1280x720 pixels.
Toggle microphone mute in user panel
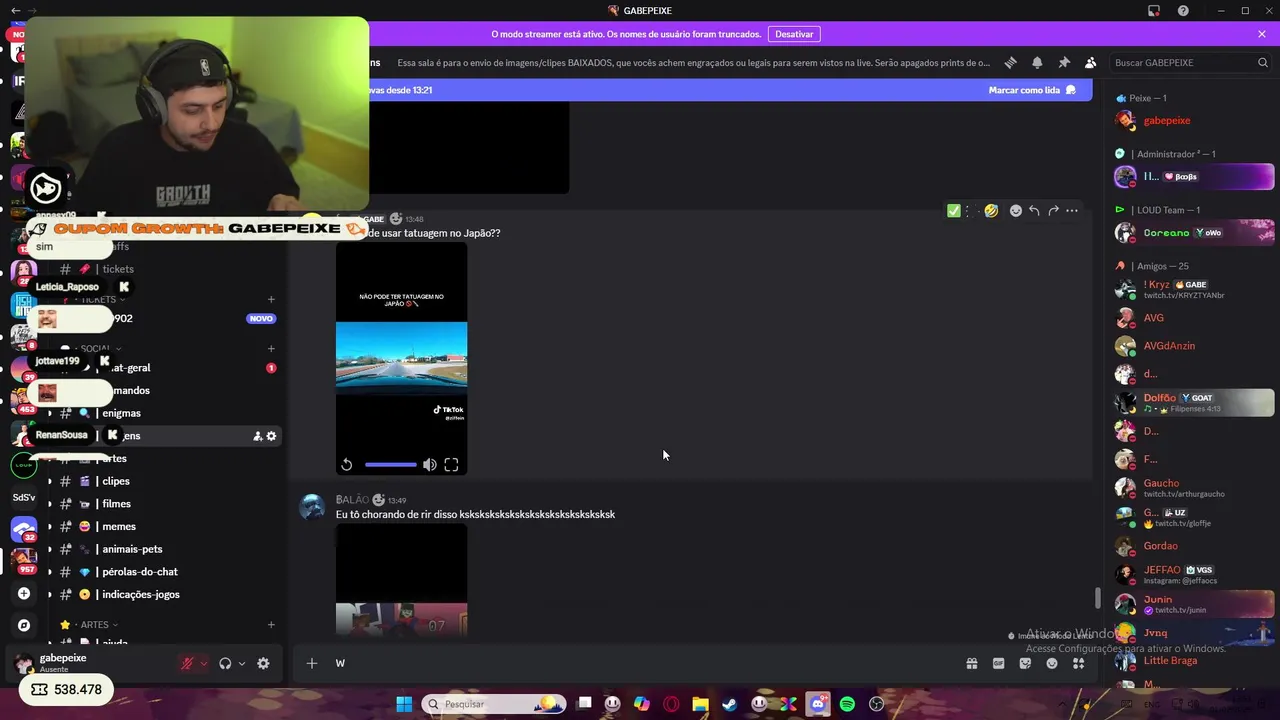186,663
